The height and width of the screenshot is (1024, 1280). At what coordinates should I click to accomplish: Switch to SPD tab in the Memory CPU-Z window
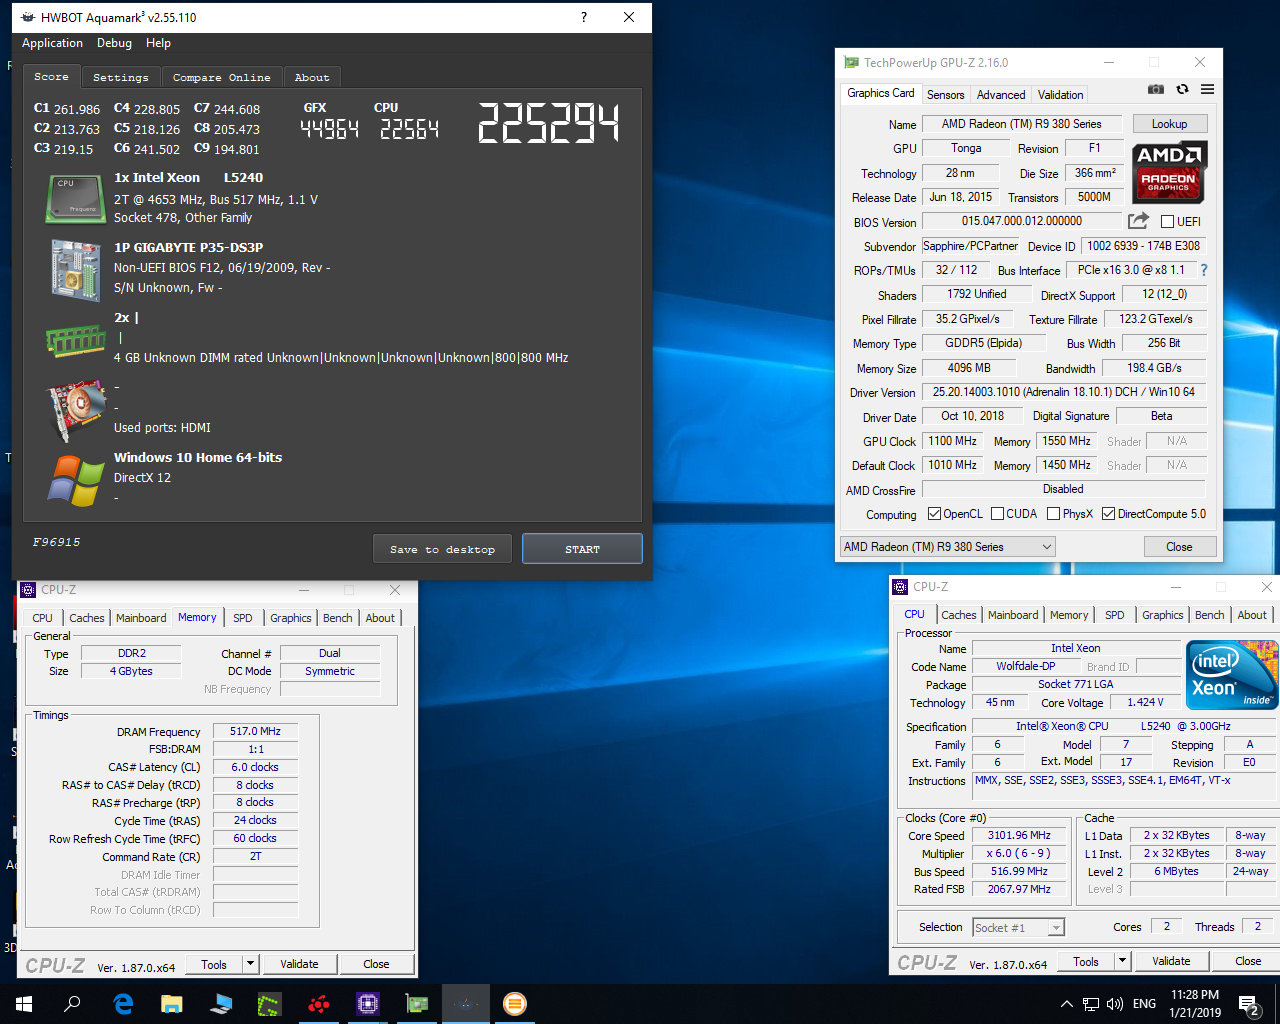(x=243, y=618)
